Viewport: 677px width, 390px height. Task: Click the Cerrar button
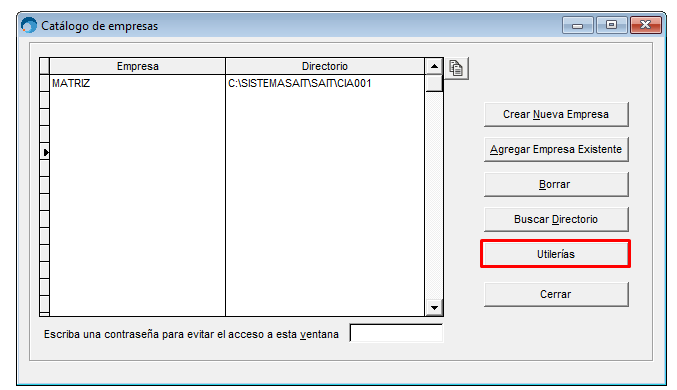556,295
